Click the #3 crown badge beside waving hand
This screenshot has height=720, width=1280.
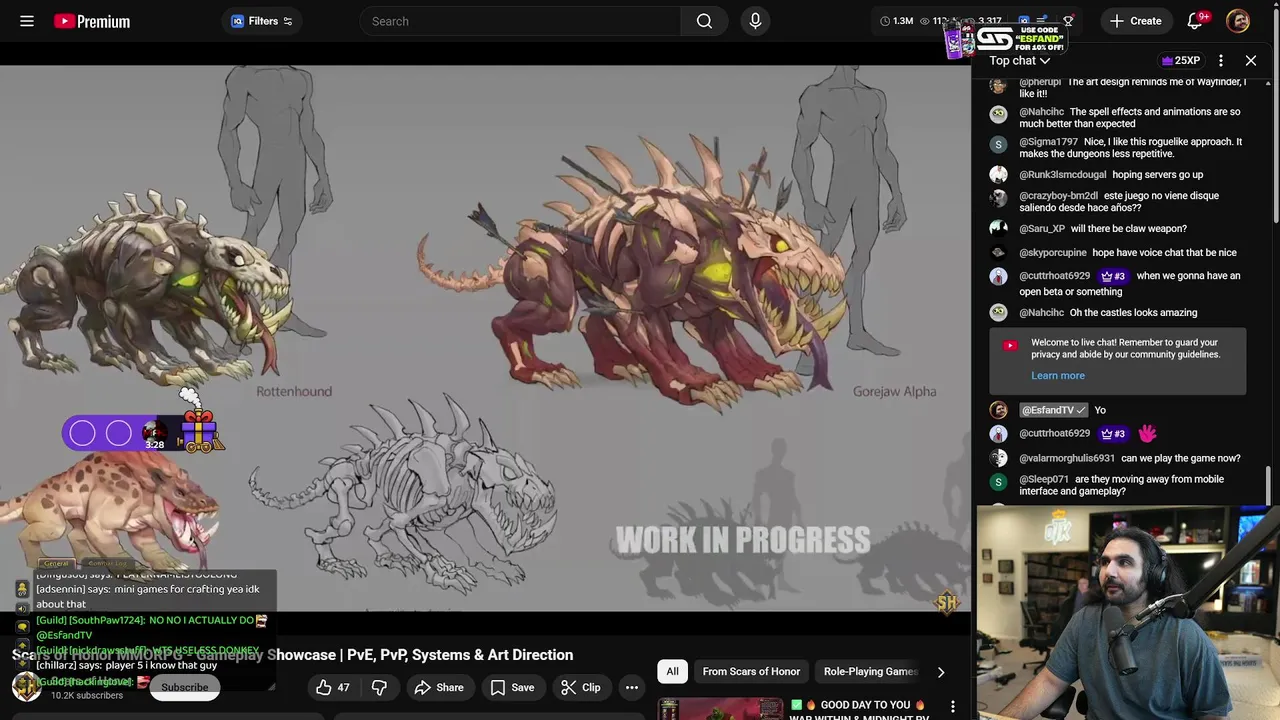point(1112,433)
